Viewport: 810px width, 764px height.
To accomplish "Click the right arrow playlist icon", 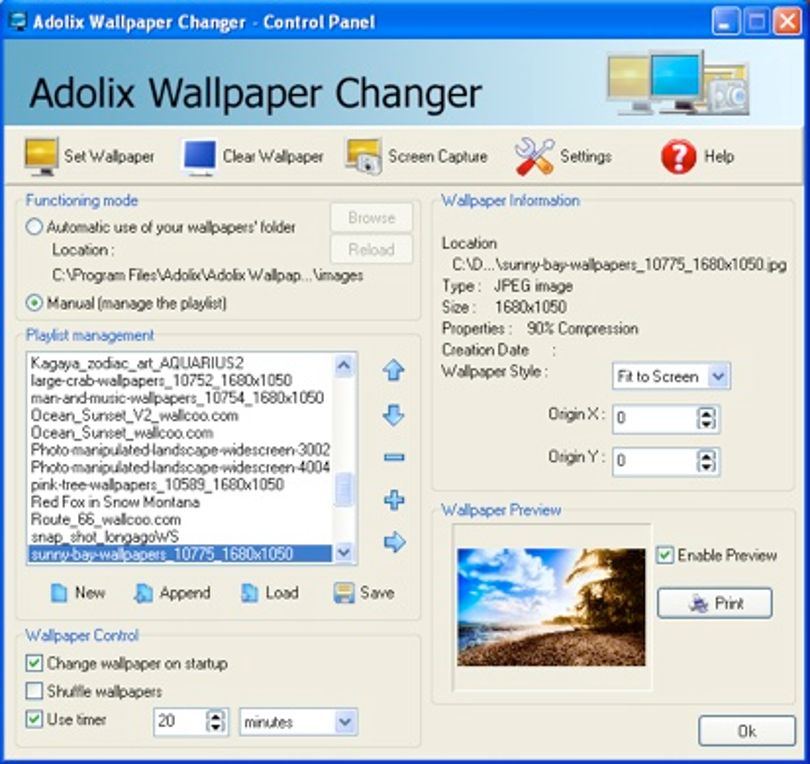I will [x=395, y=542].
